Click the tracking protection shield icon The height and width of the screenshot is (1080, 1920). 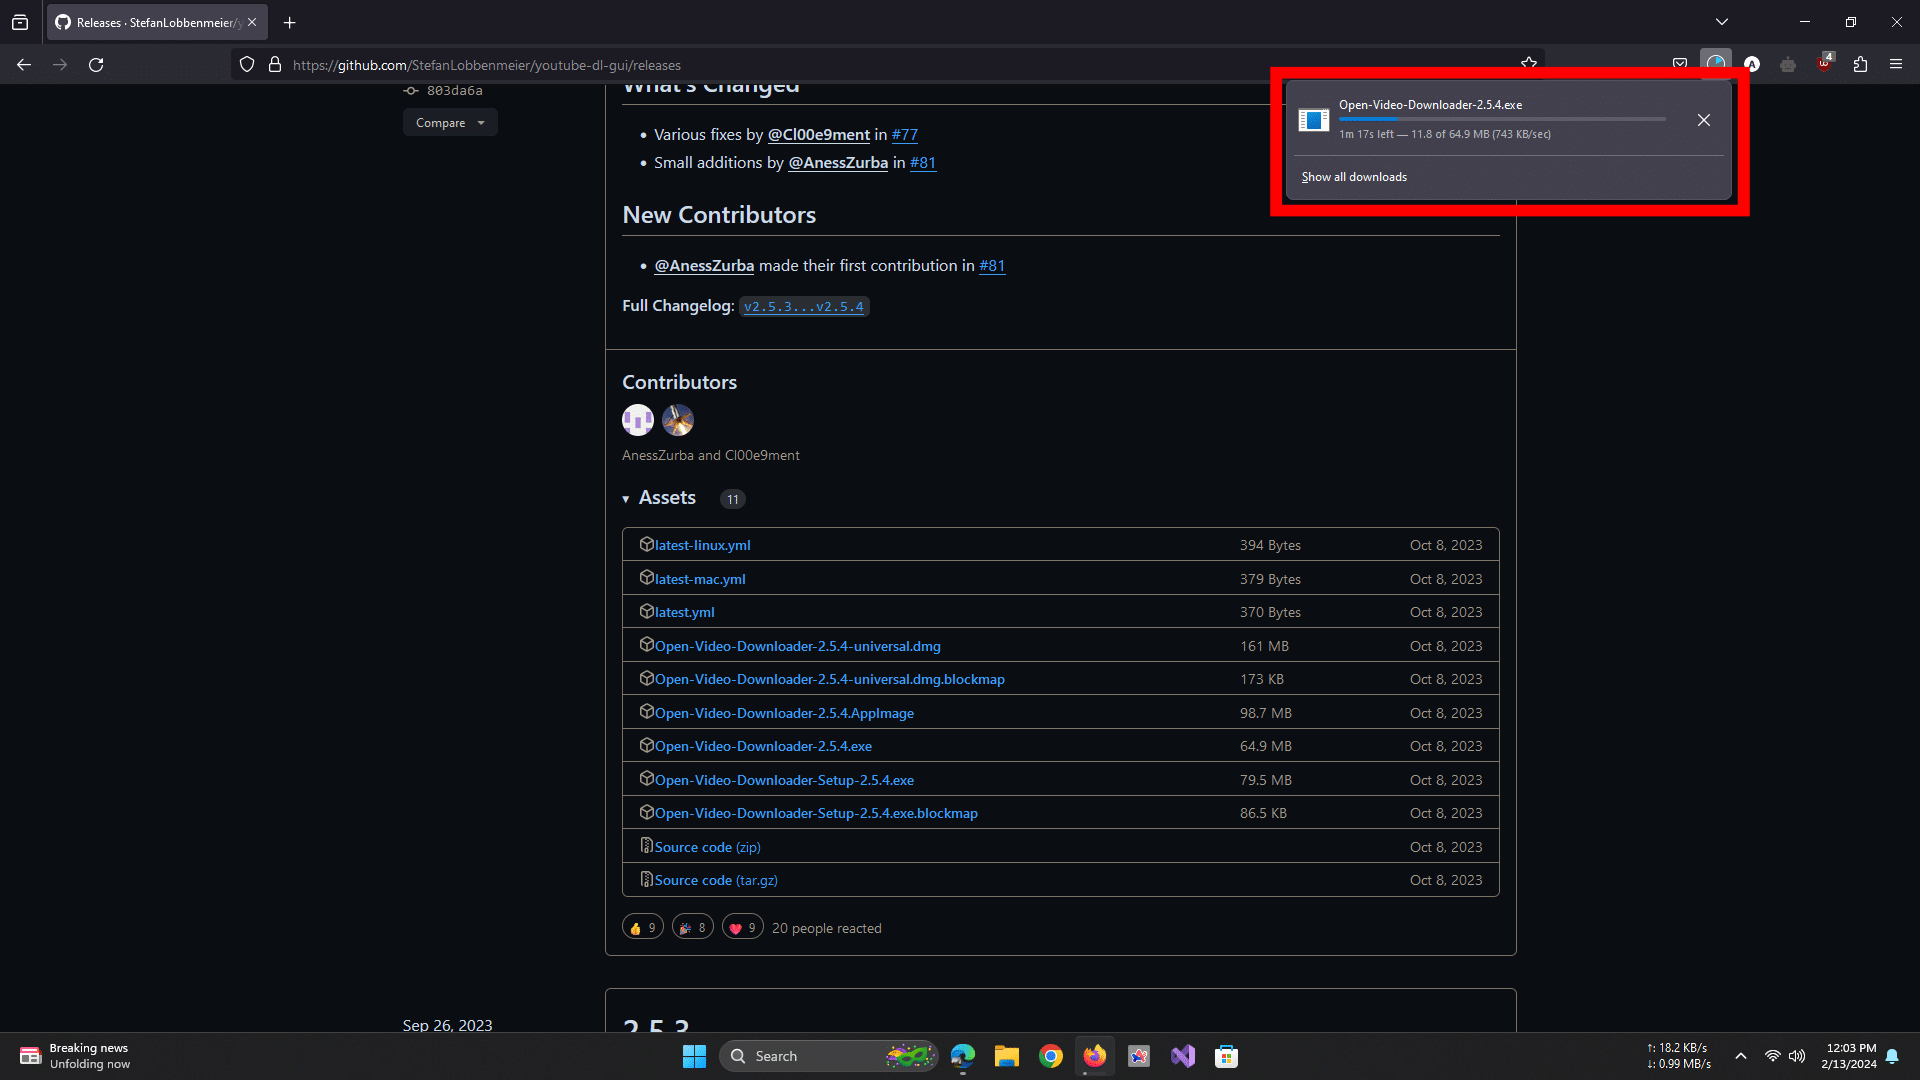click(x=247, y=64)
